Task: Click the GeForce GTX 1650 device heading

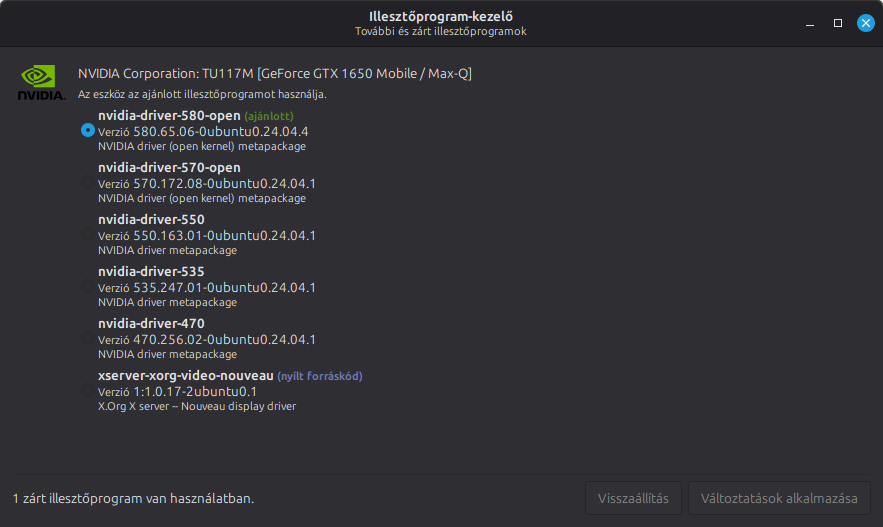Action: [275, 74]
